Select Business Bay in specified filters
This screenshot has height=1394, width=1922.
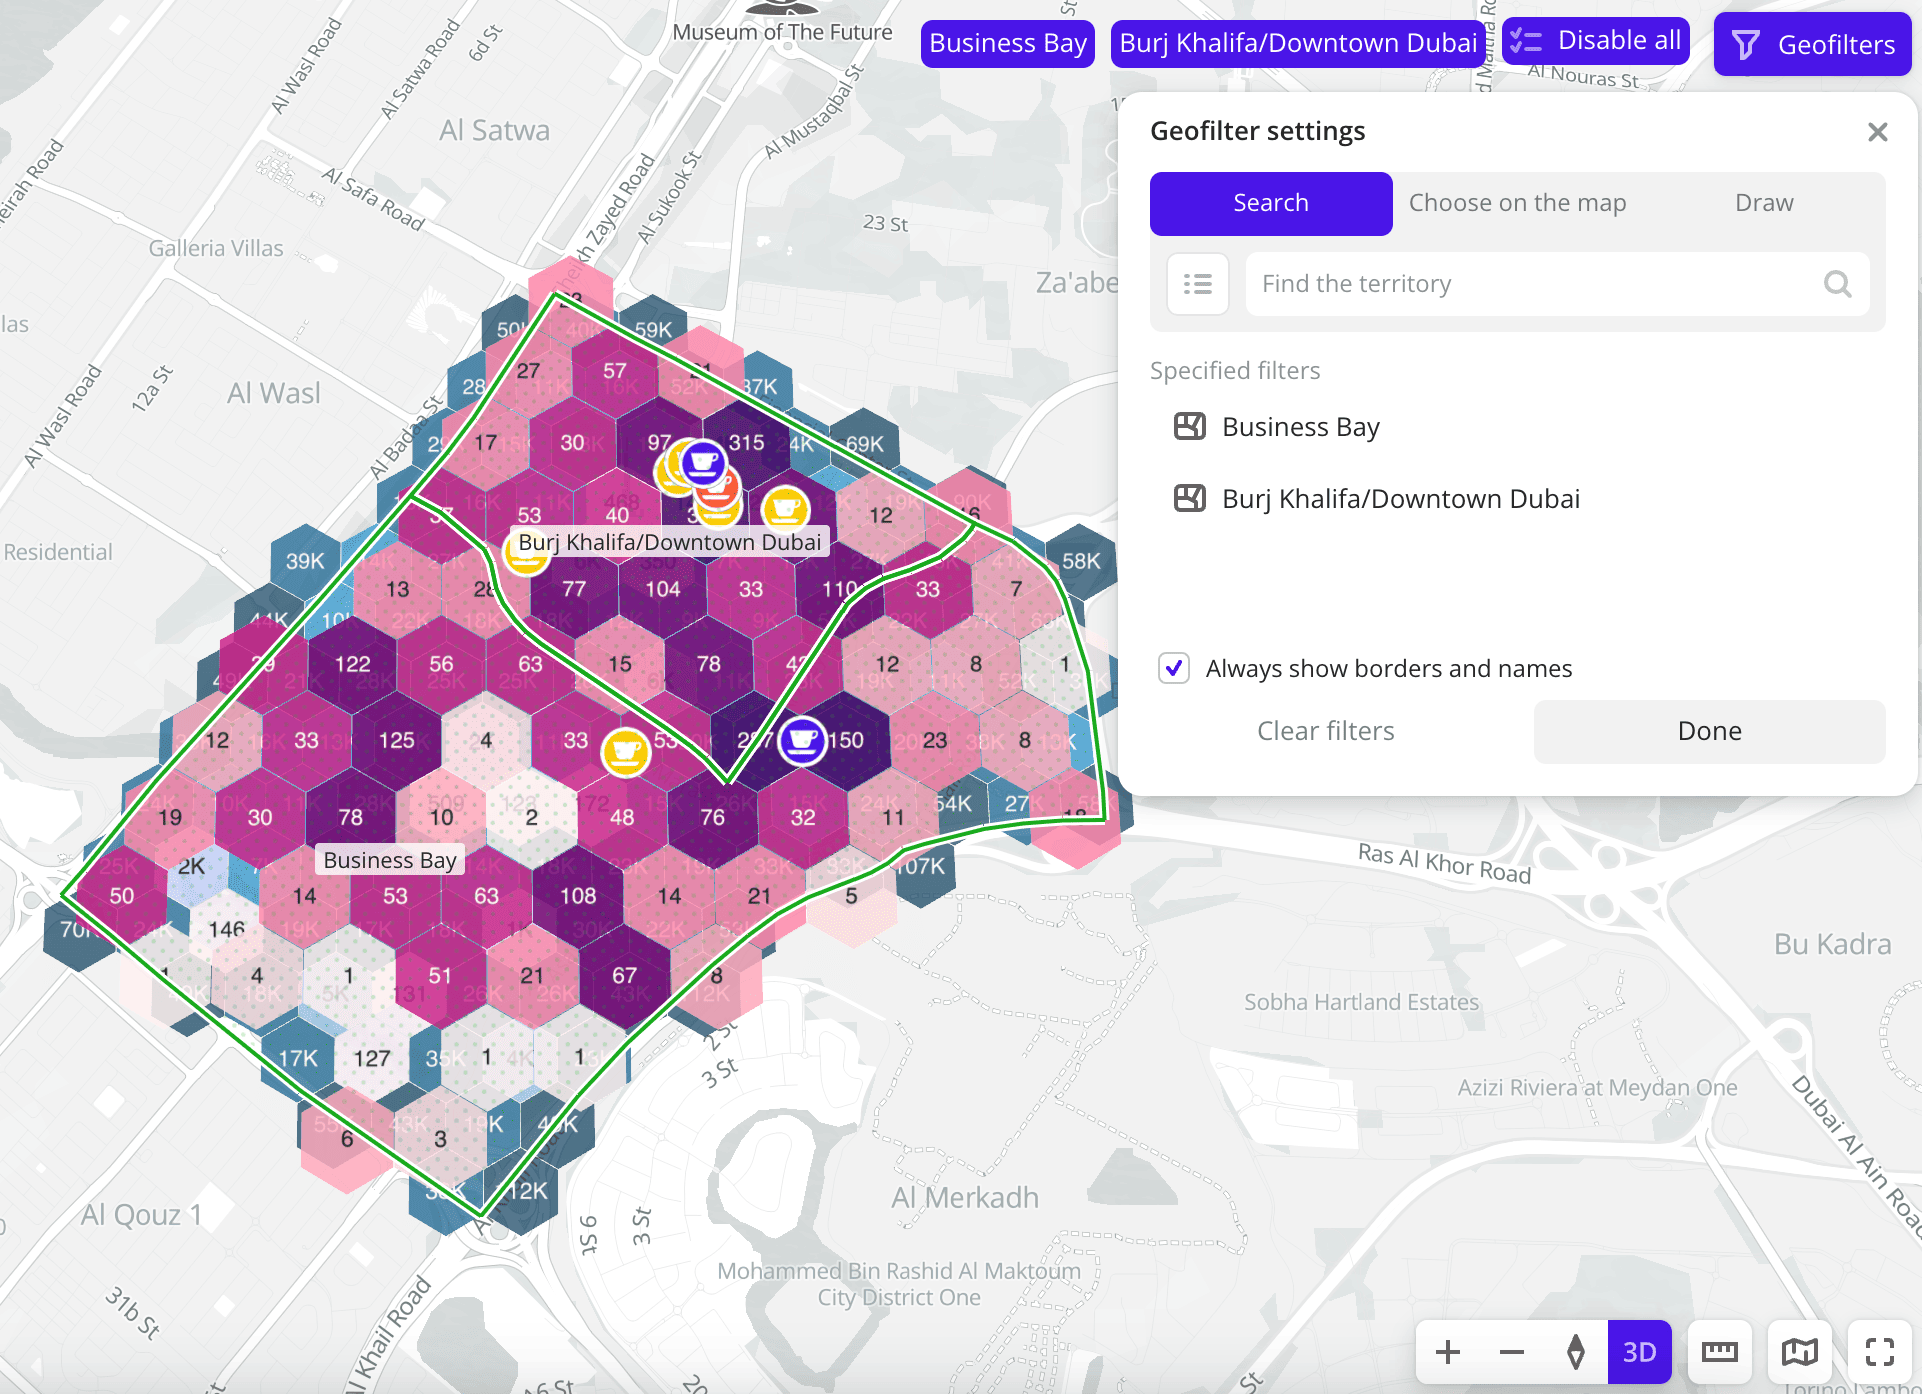(x=1300, y=427)
